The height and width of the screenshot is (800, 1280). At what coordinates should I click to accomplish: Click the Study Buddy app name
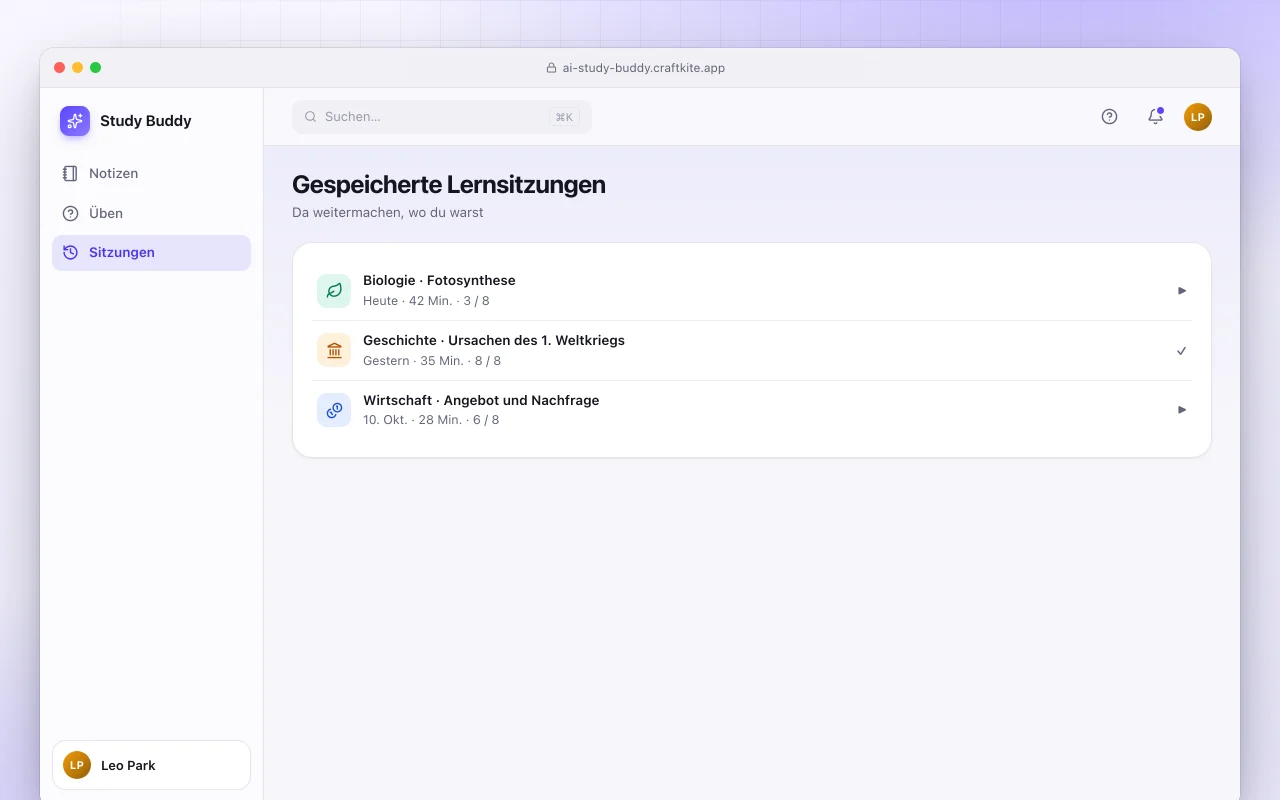pos(146,121)
